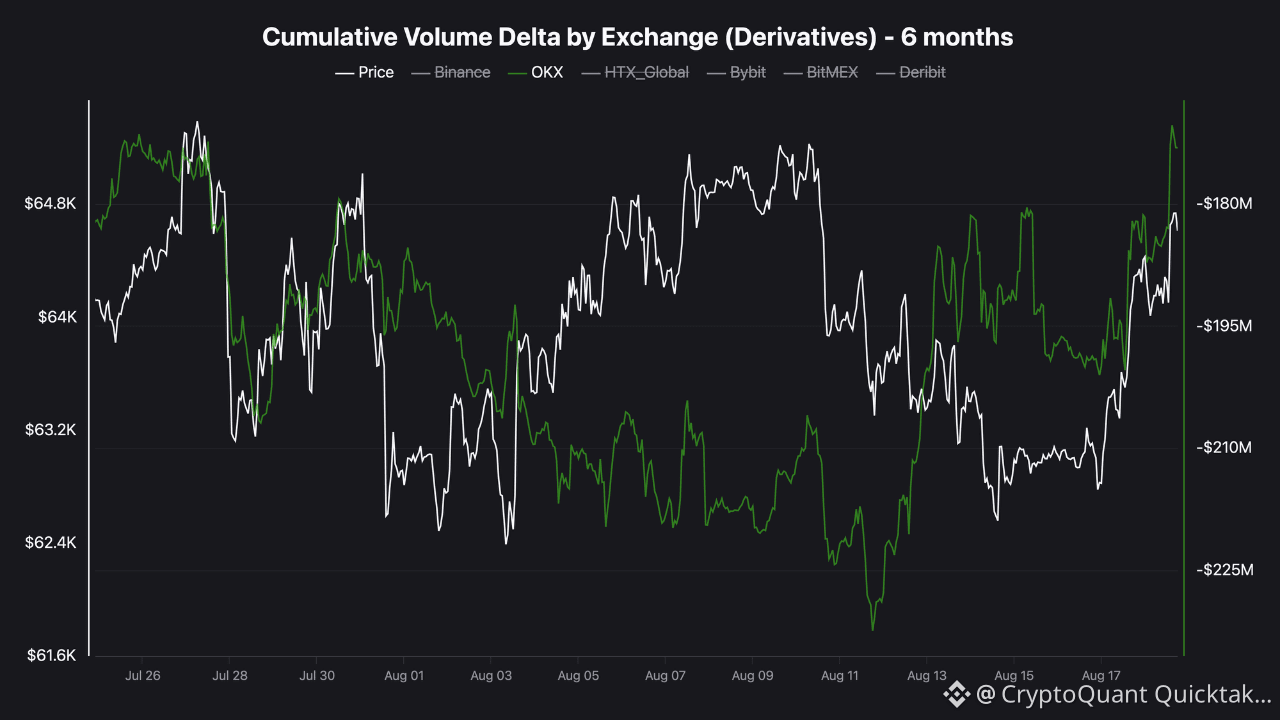The height and width of the screenshot is (720, 1280).
Task: Select the Jul 28 date label
Action: (230, 675)
